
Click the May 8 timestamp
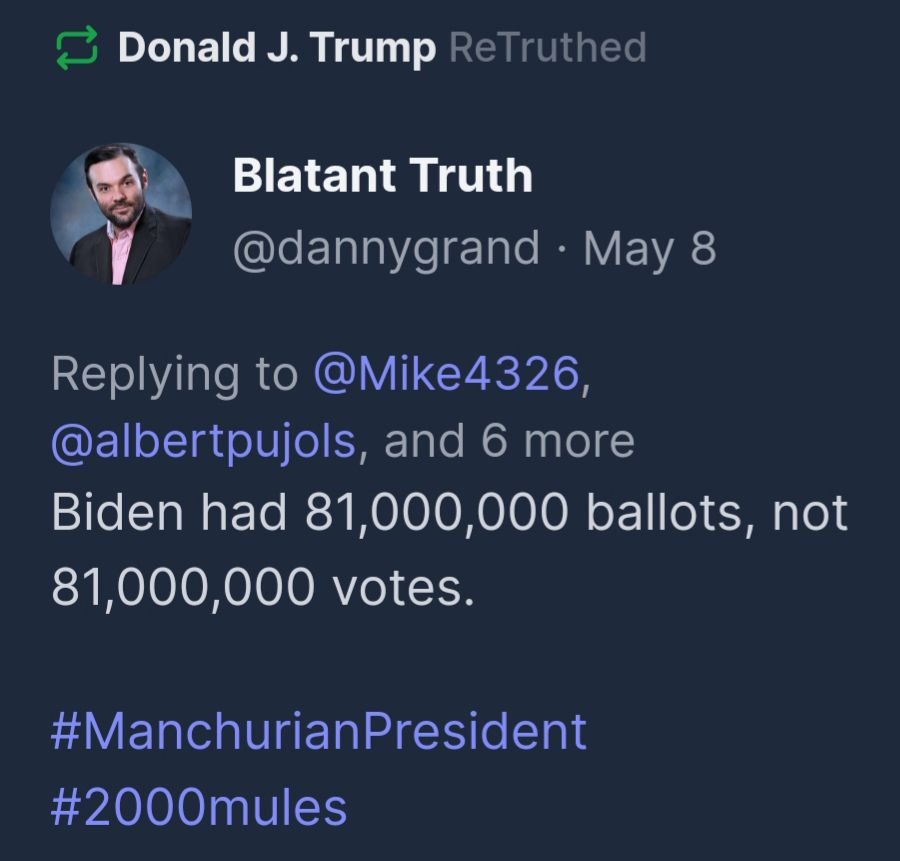click(x=650, y=248)
